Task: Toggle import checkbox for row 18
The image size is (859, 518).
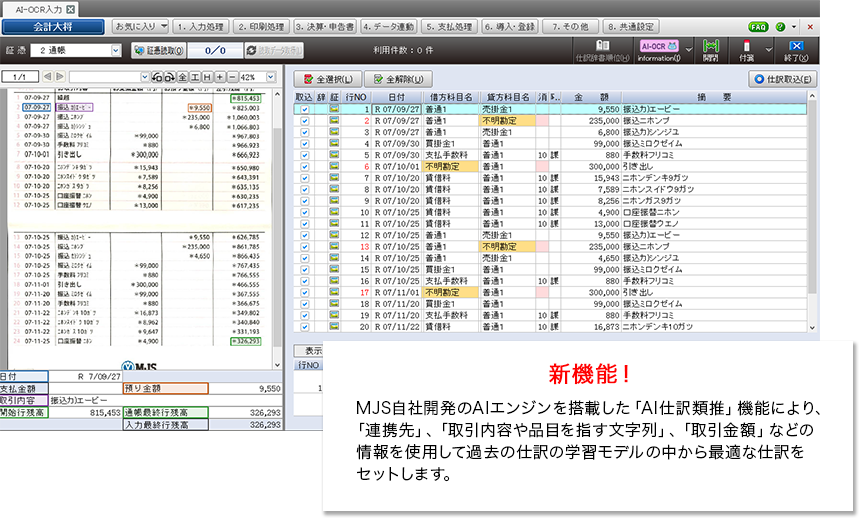Action: 305,304
